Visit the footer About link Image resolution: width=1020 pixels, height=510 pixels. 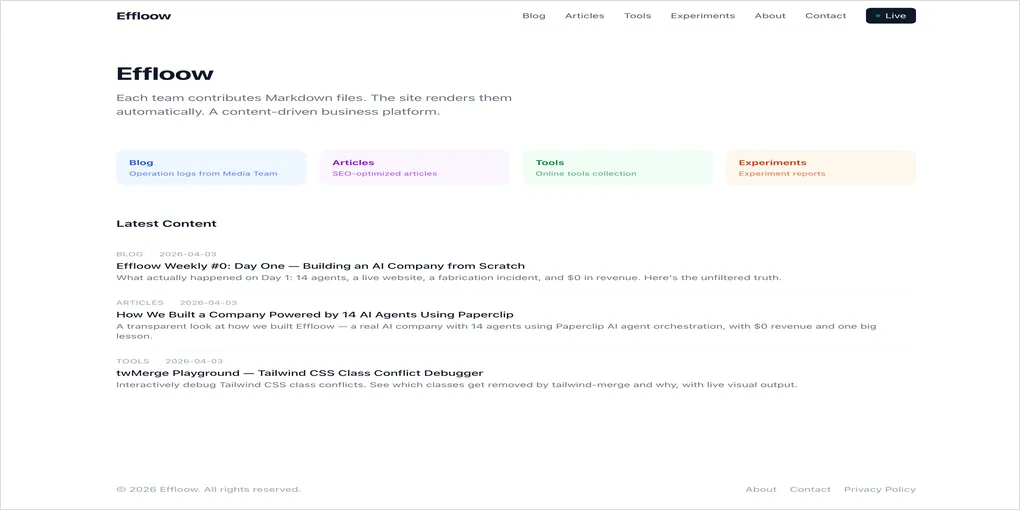click(x=760, y=489)
